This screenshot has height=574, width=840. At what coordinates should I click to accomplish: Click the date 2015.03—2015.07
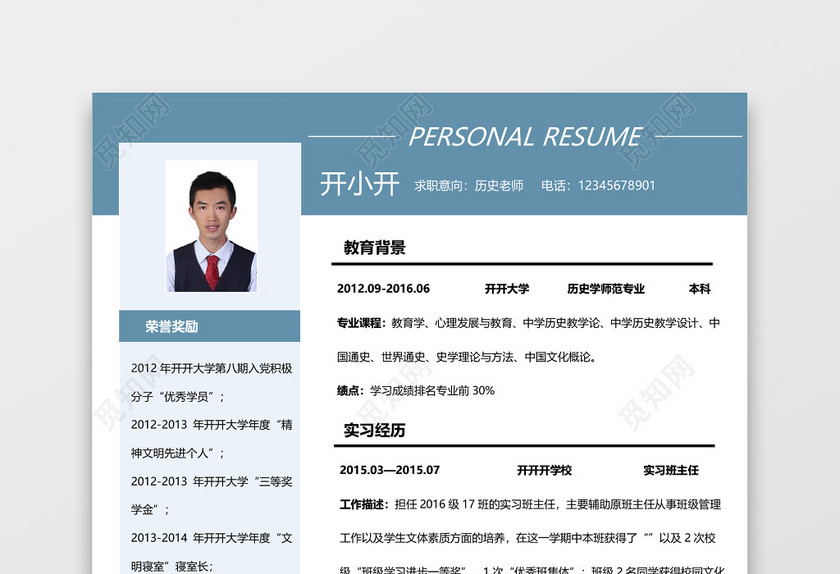tap(389, 470)
